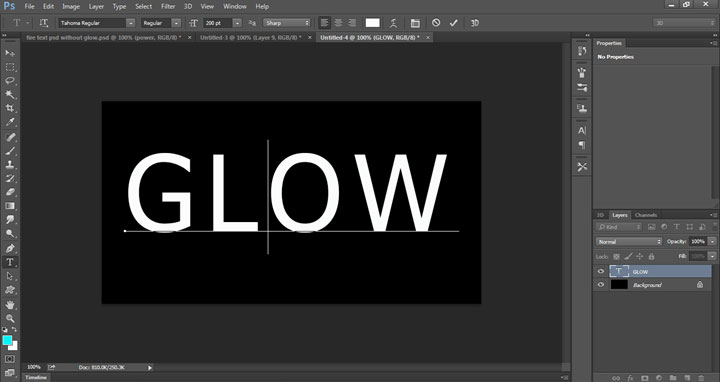Open the Clone Source panel icon
The height and width of the screenshot is (382, 720).
tap(582, 108)
